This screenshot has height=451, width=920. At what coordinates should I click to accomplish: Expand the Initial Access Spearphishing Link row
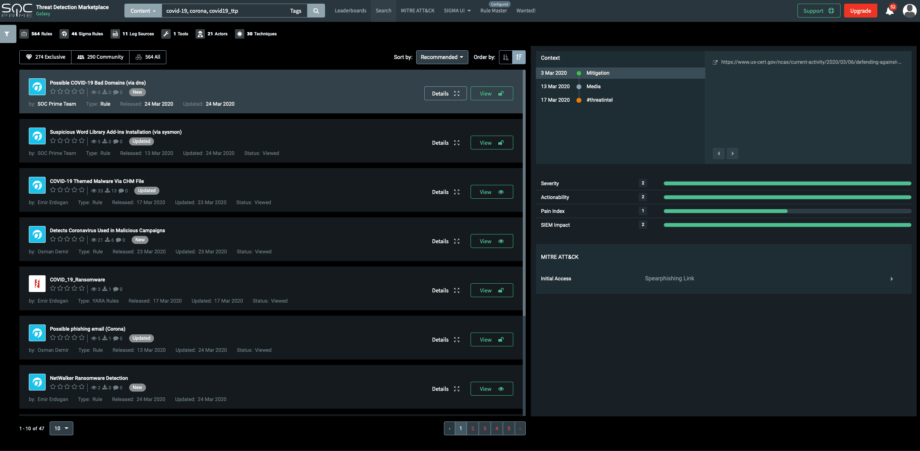(x=725, y=279)
